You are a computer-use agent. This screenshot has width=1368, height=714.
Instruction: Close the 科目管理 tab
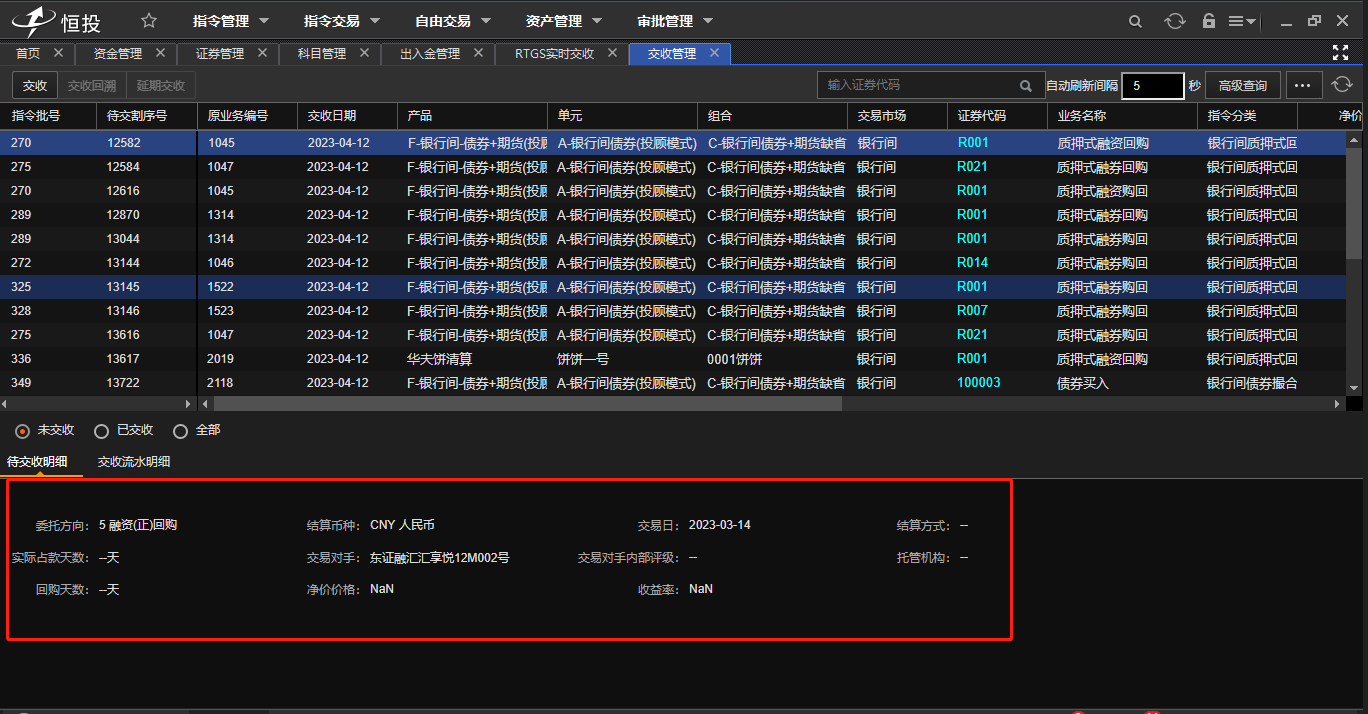tap(363, 53)
